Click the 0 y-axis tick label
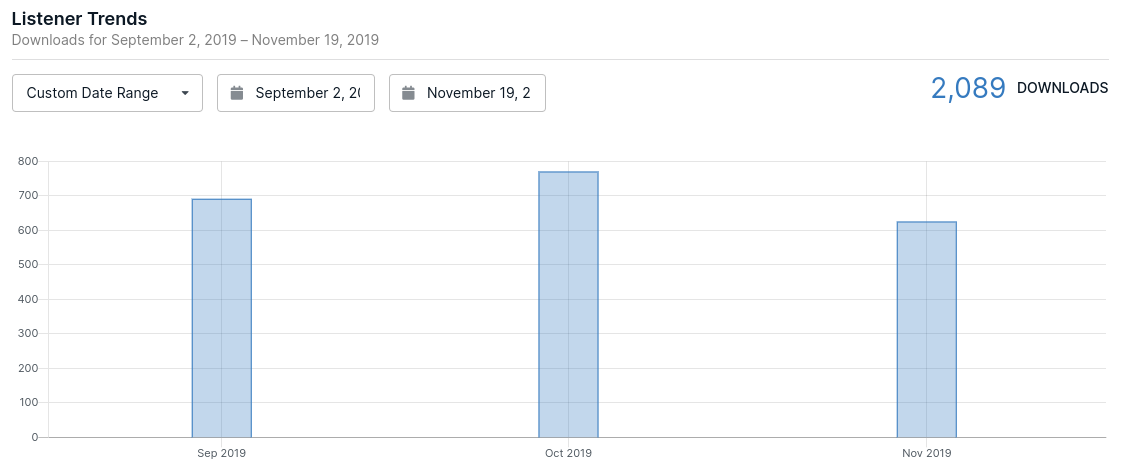The image size is (1121, 471). click(34, 437)
